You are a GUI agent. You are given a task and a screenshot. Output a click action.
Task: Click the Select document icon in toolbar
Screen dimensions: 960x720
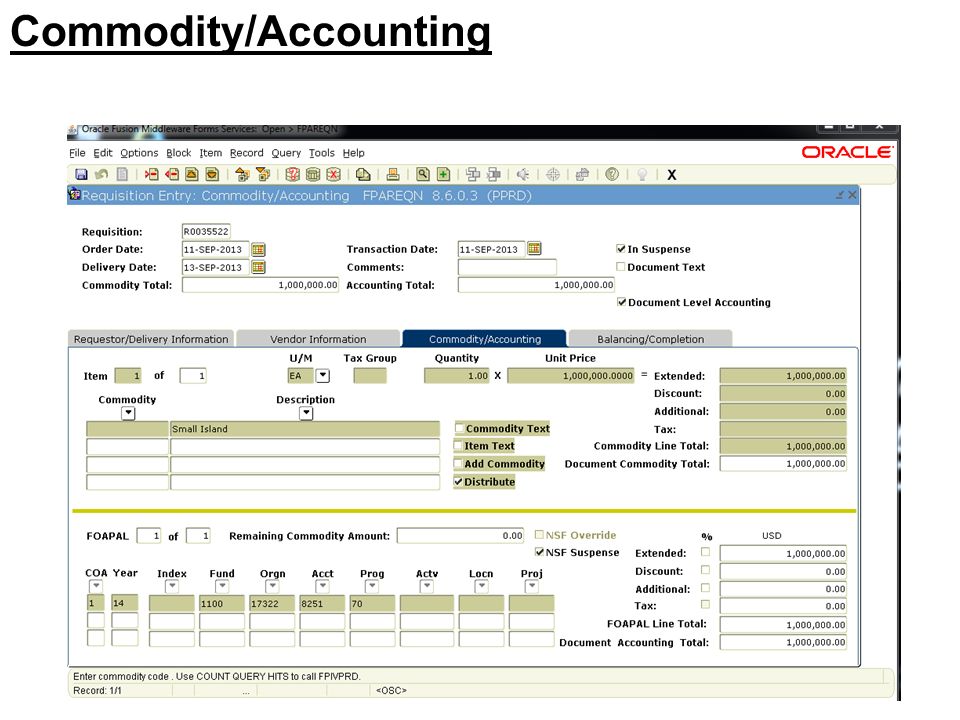pos(122,174)
